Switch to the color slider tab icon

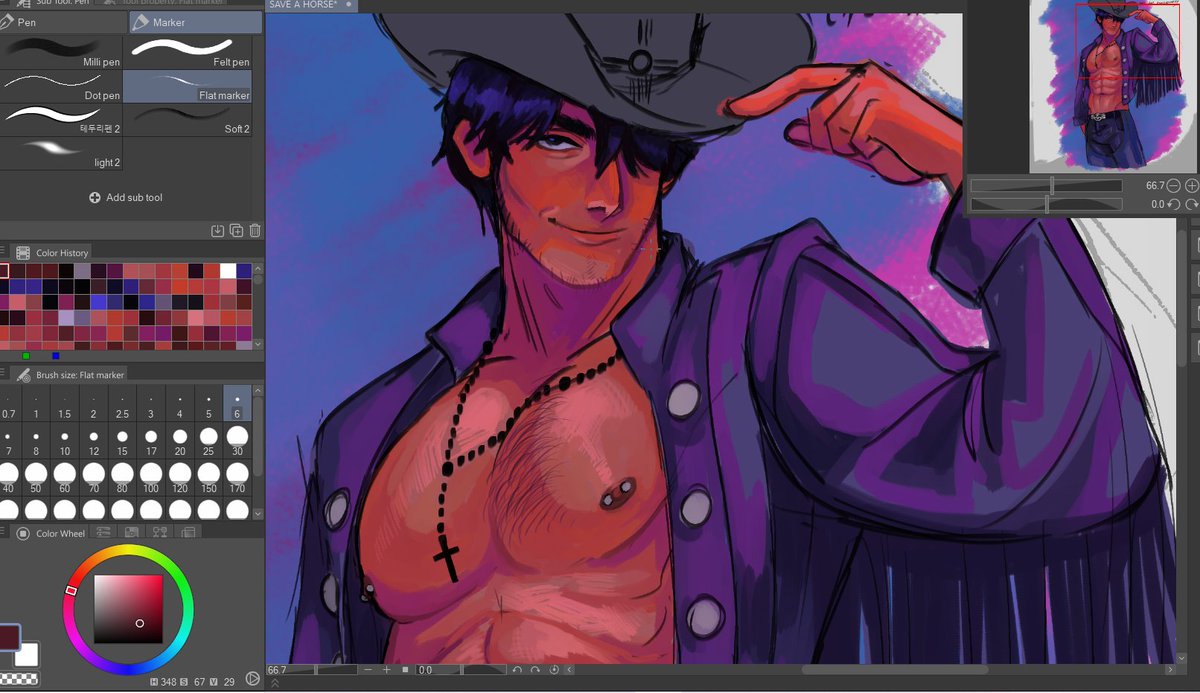click(x=102, y=533)
